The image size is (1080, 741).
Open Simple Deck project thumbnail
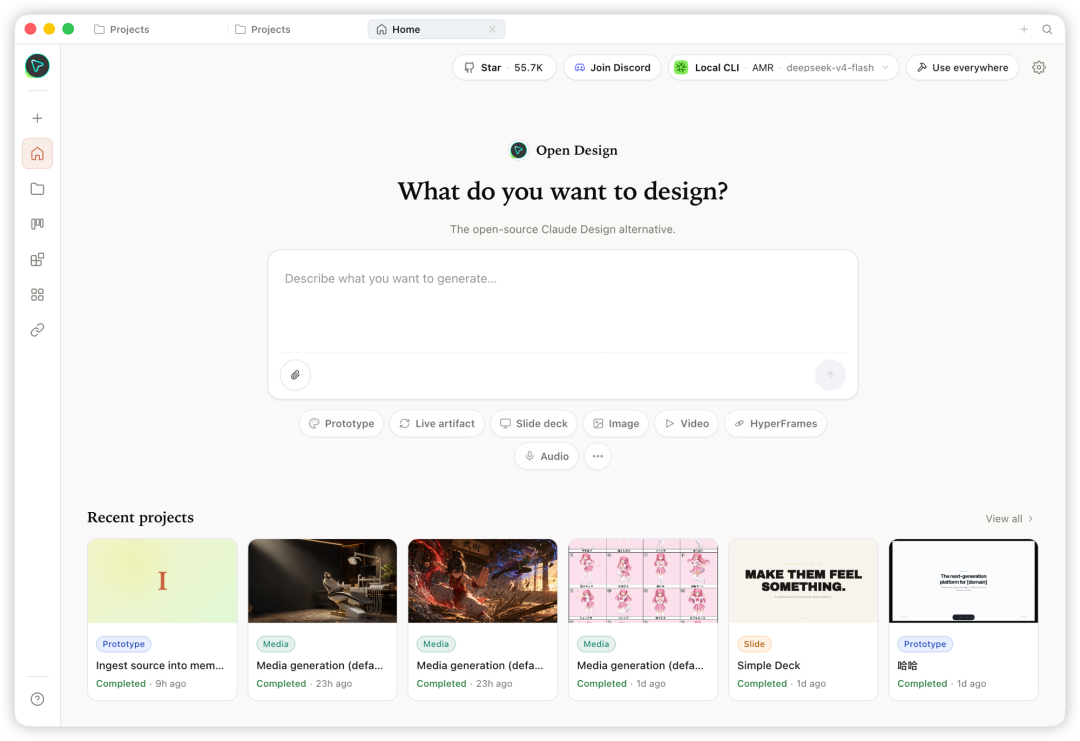coord(803,581)
